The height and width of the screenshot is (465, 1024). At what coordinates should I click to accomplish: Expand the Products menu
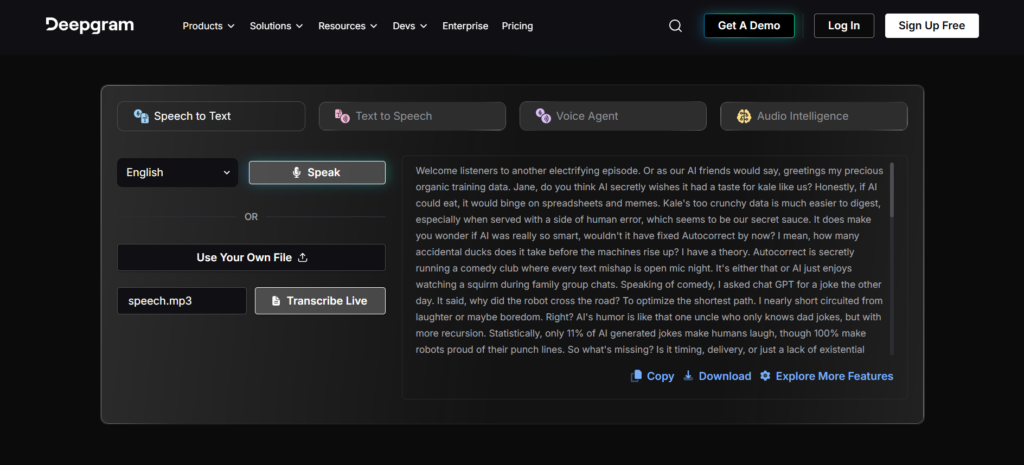click(x=208, y=26)
